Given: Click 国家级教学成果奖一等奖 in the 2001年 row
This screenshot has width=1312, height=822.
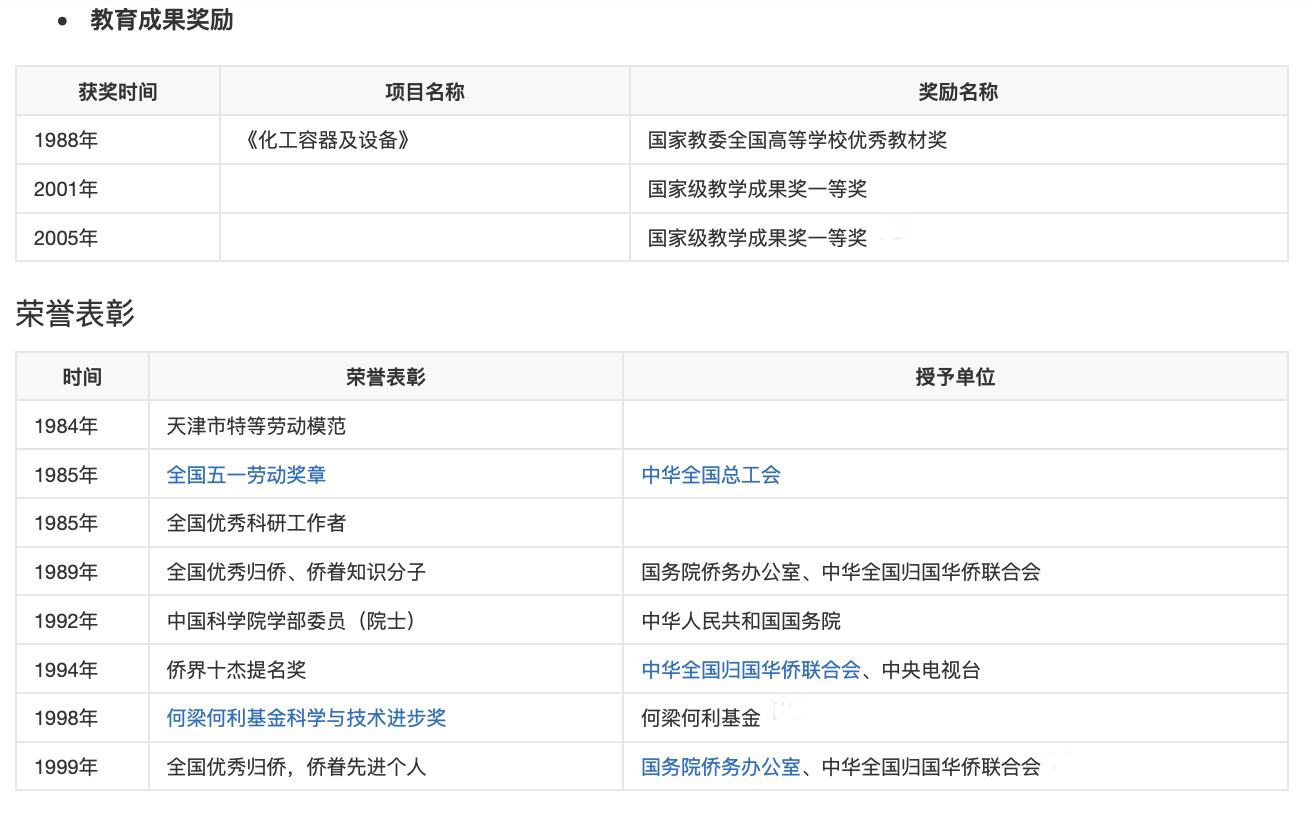Looking at the screenshot, I should tap(757, 189).
